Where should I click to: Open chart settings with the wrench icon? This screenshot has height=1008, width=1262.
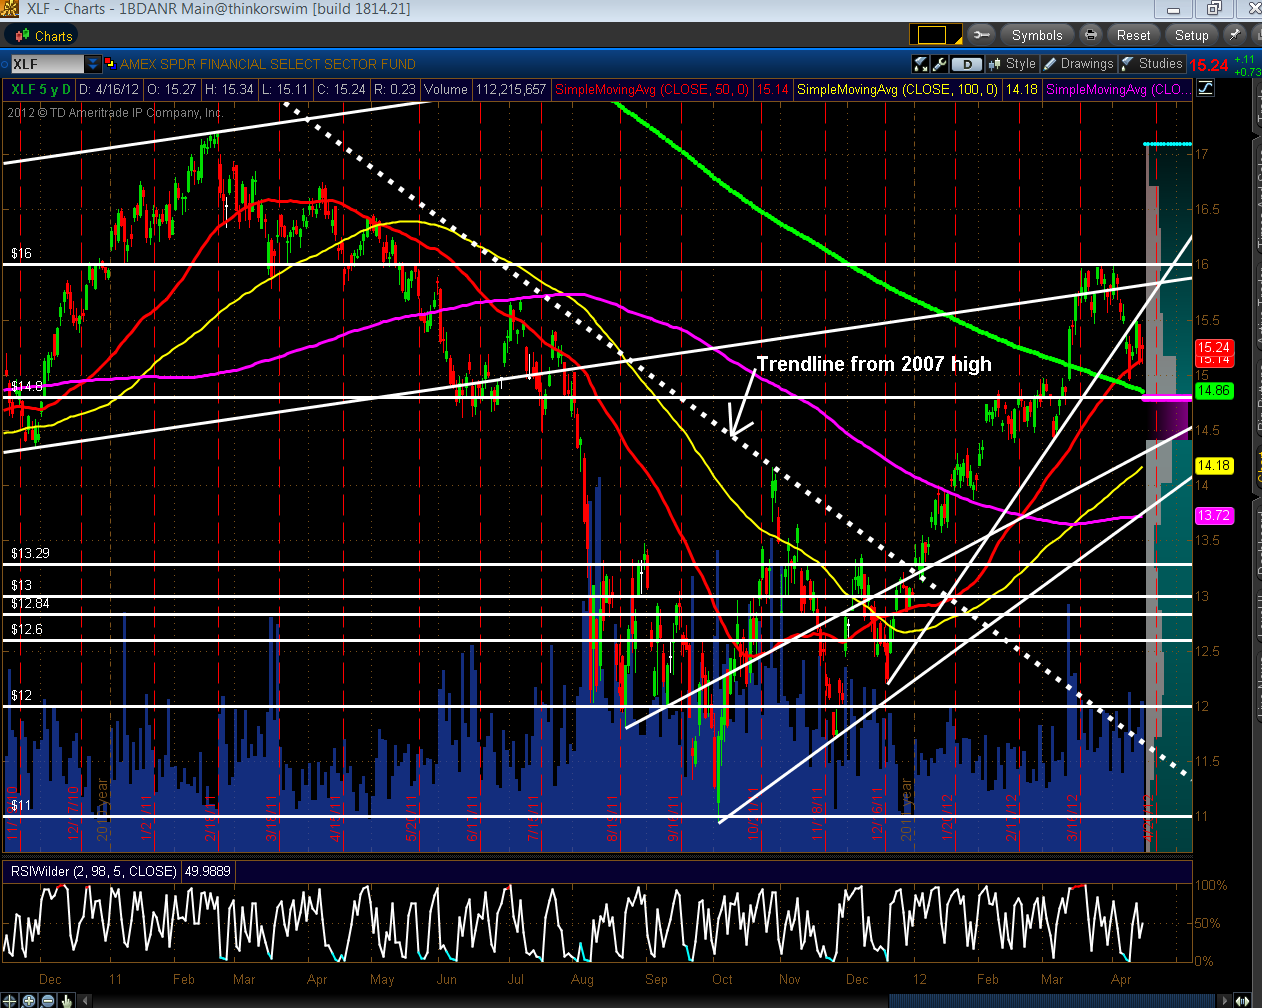939,64
